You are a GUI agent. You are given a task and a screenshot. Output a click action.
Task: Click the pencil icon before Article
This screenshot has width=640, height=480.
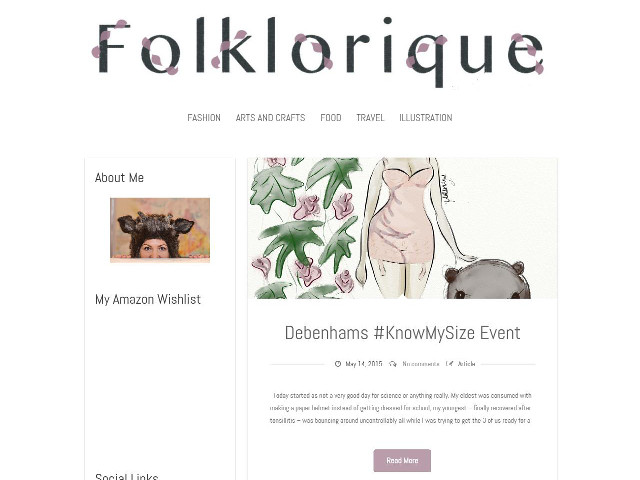point(449,364)
